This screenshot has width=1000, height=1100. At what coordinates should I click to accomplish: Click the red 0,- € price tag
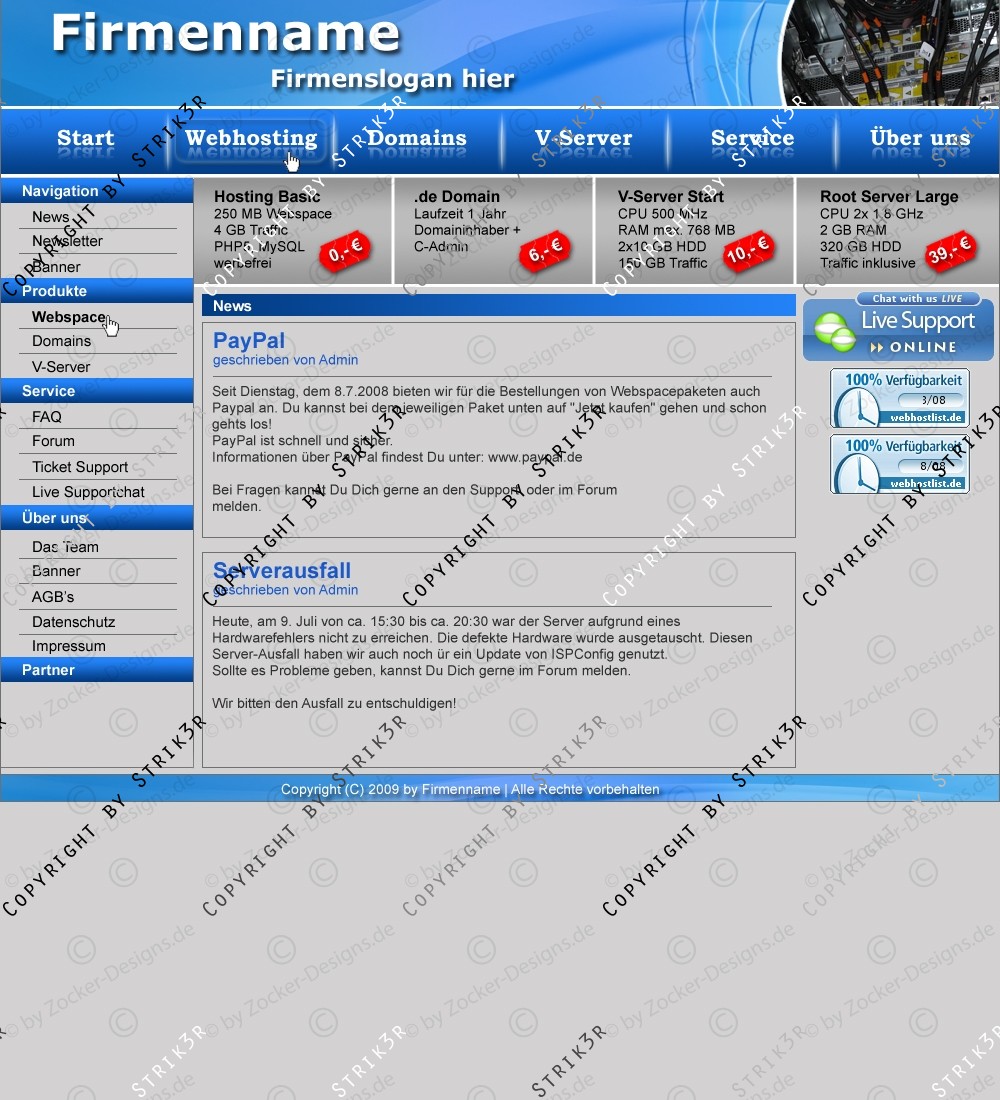tap(345, 252)
